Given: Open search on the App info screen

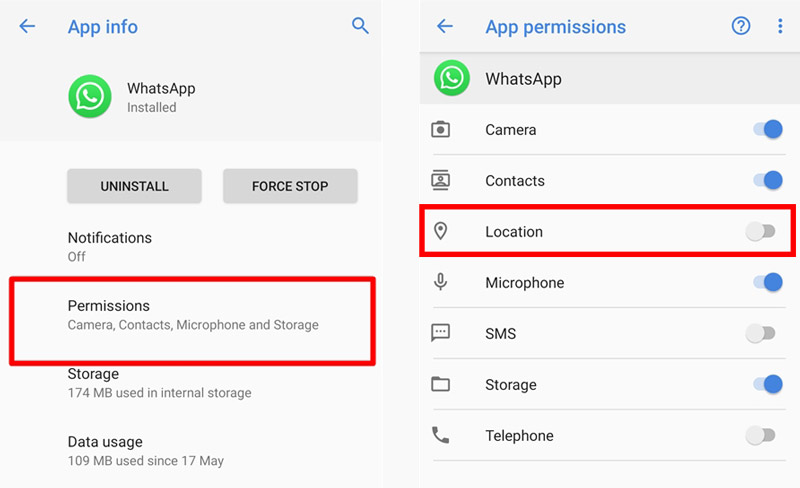Looking at the screenshot, I should tap(360, 26).
